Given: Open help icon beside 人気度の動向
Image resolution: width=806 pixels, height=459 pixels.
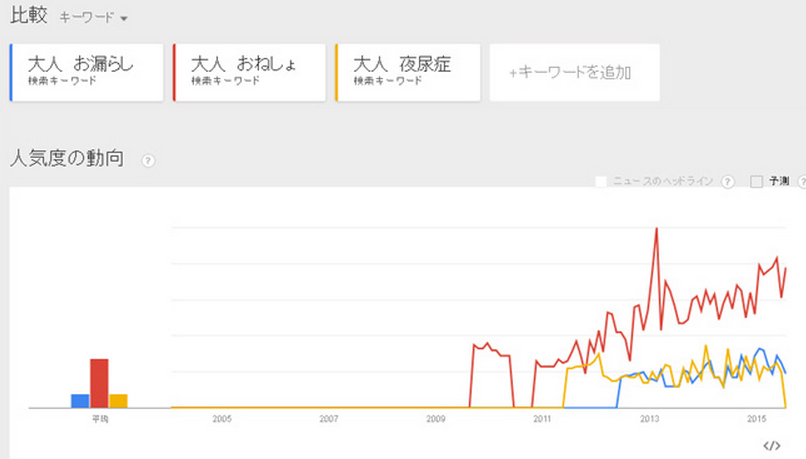Looking at the screenshot, I should click(148, 161).
